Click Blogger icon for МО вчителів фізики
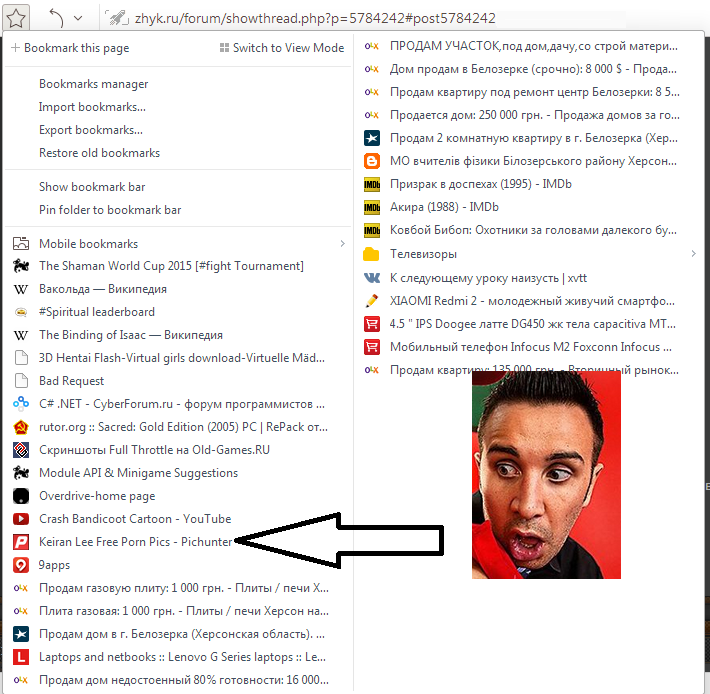This screenshot has height=694, width=710. pyautogui.click(x=372, y=161)
